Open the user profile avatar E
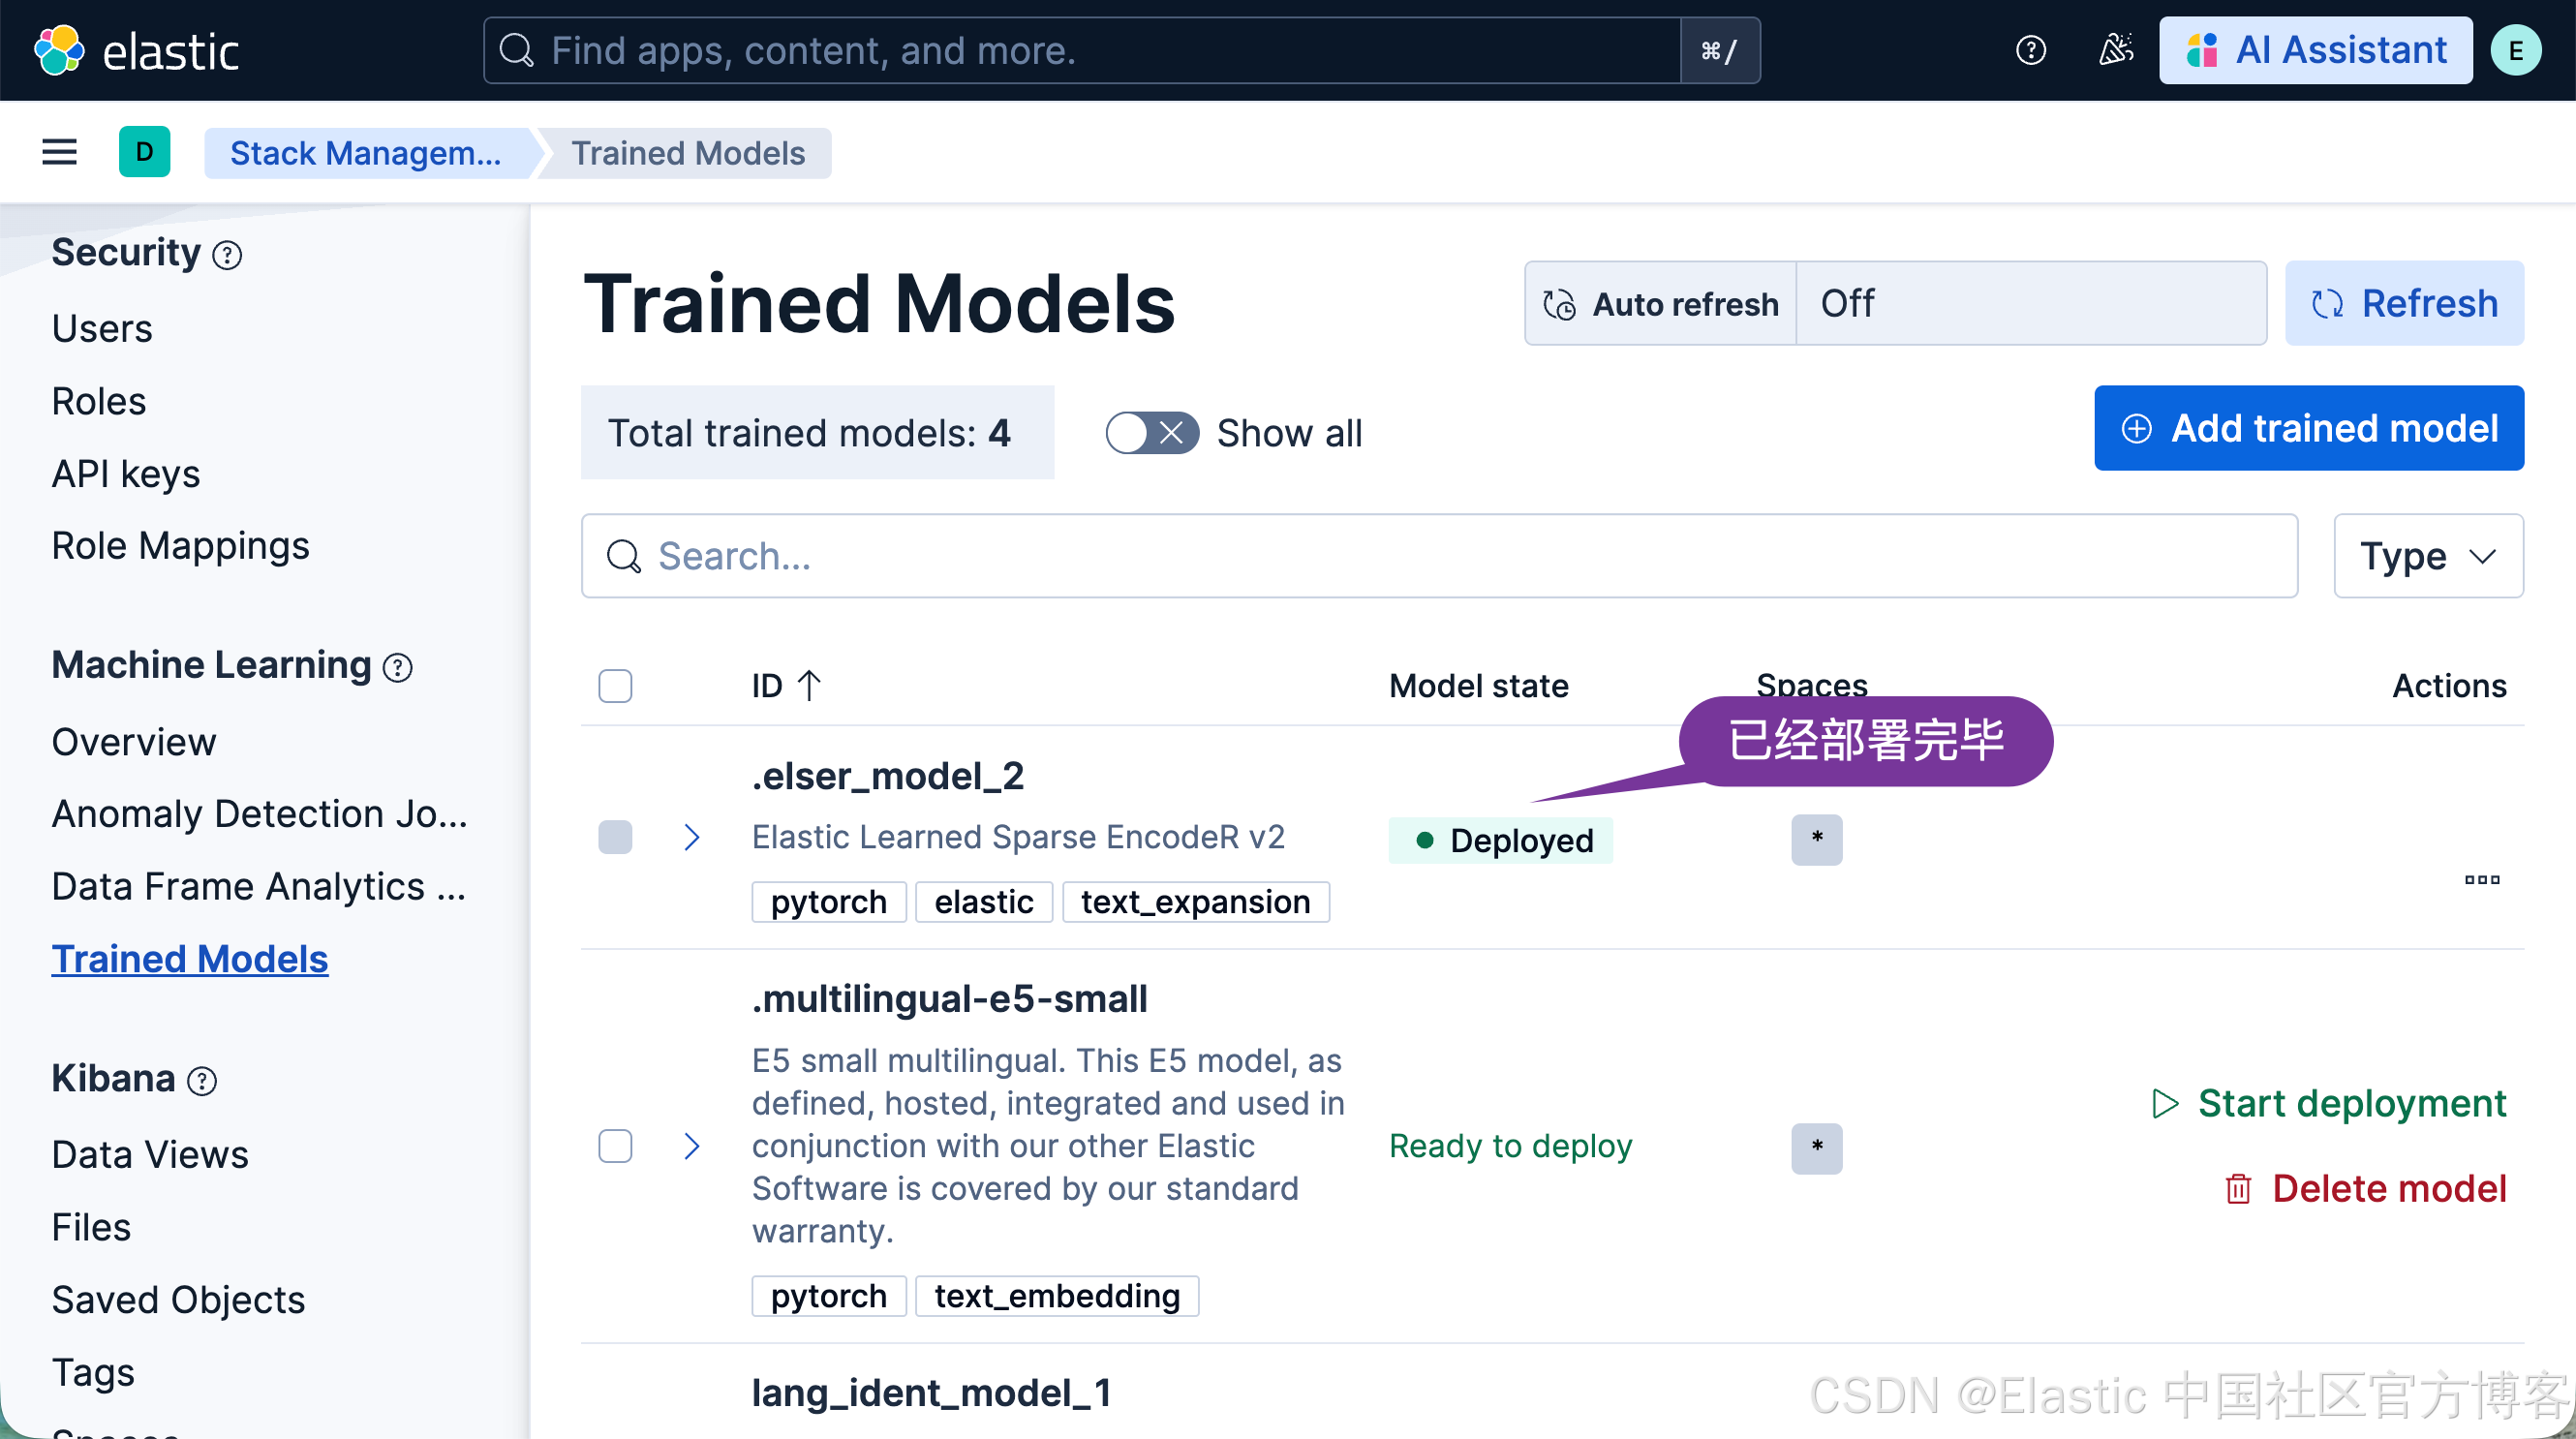Viewport: 2576px width, 1439px height. 2515,50
